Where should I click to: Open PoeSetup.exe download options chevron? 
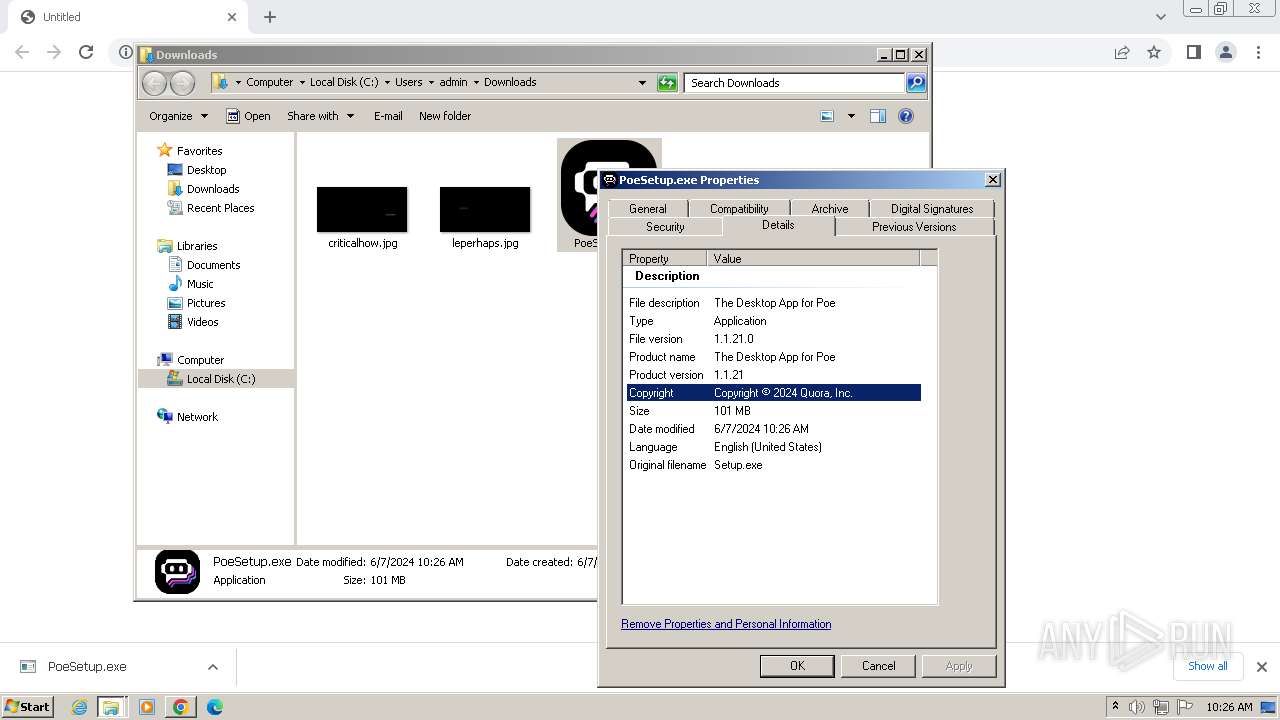(213, 667)
